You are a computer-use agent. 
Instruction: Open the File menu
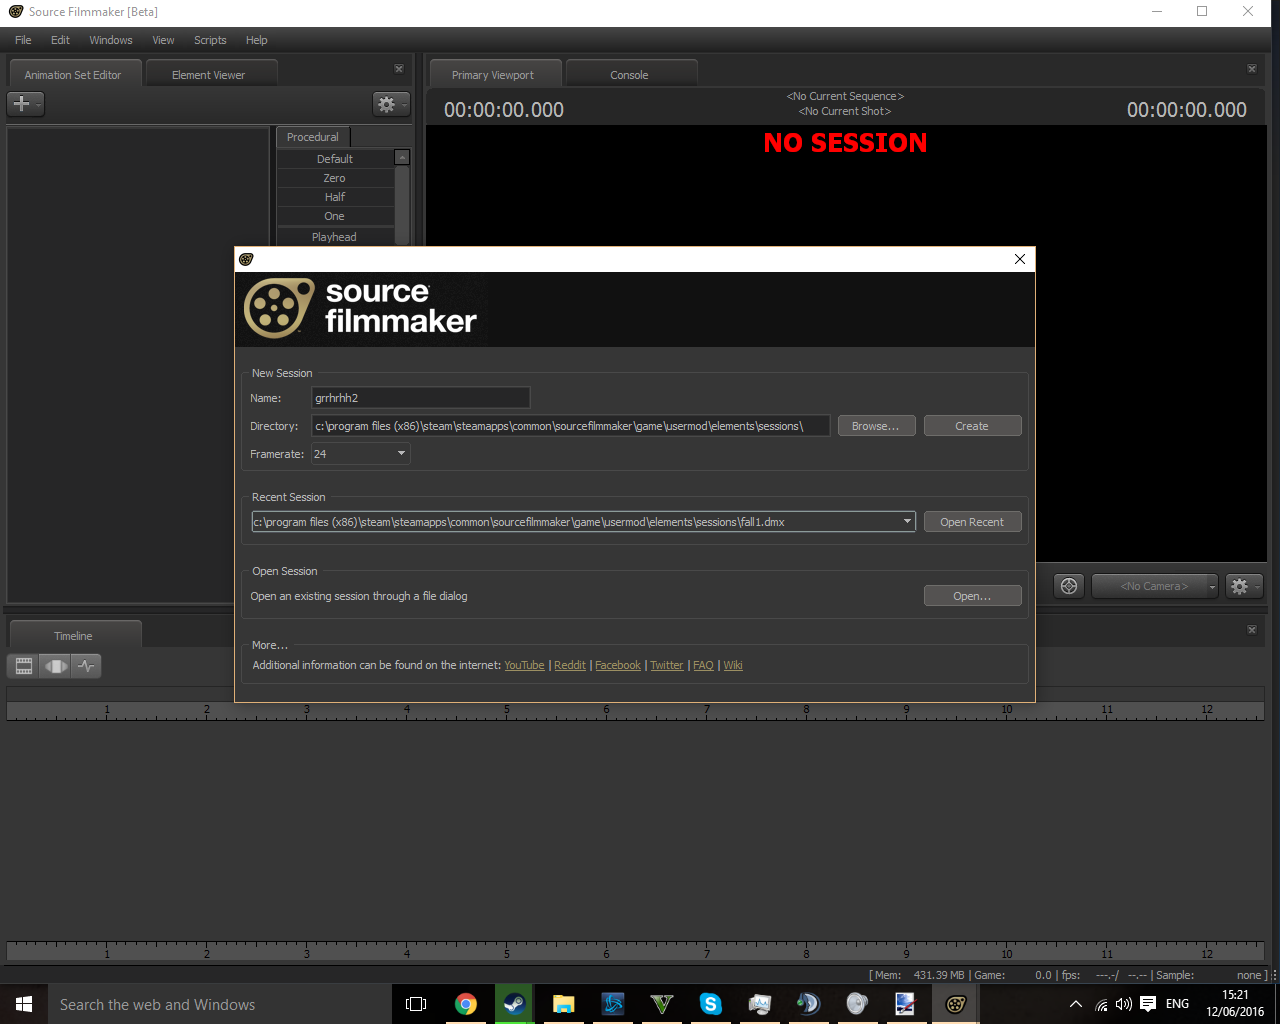pyautogui.click(x=23, y=40)
